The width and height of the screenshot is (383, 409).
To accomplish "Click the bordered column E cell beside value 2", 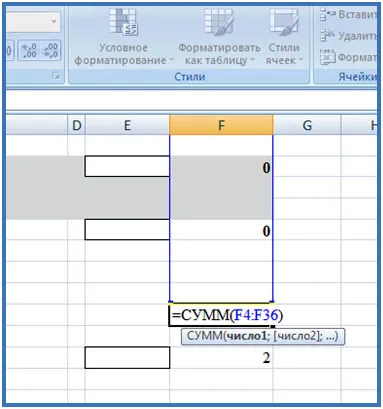I will tap(127, 357).
